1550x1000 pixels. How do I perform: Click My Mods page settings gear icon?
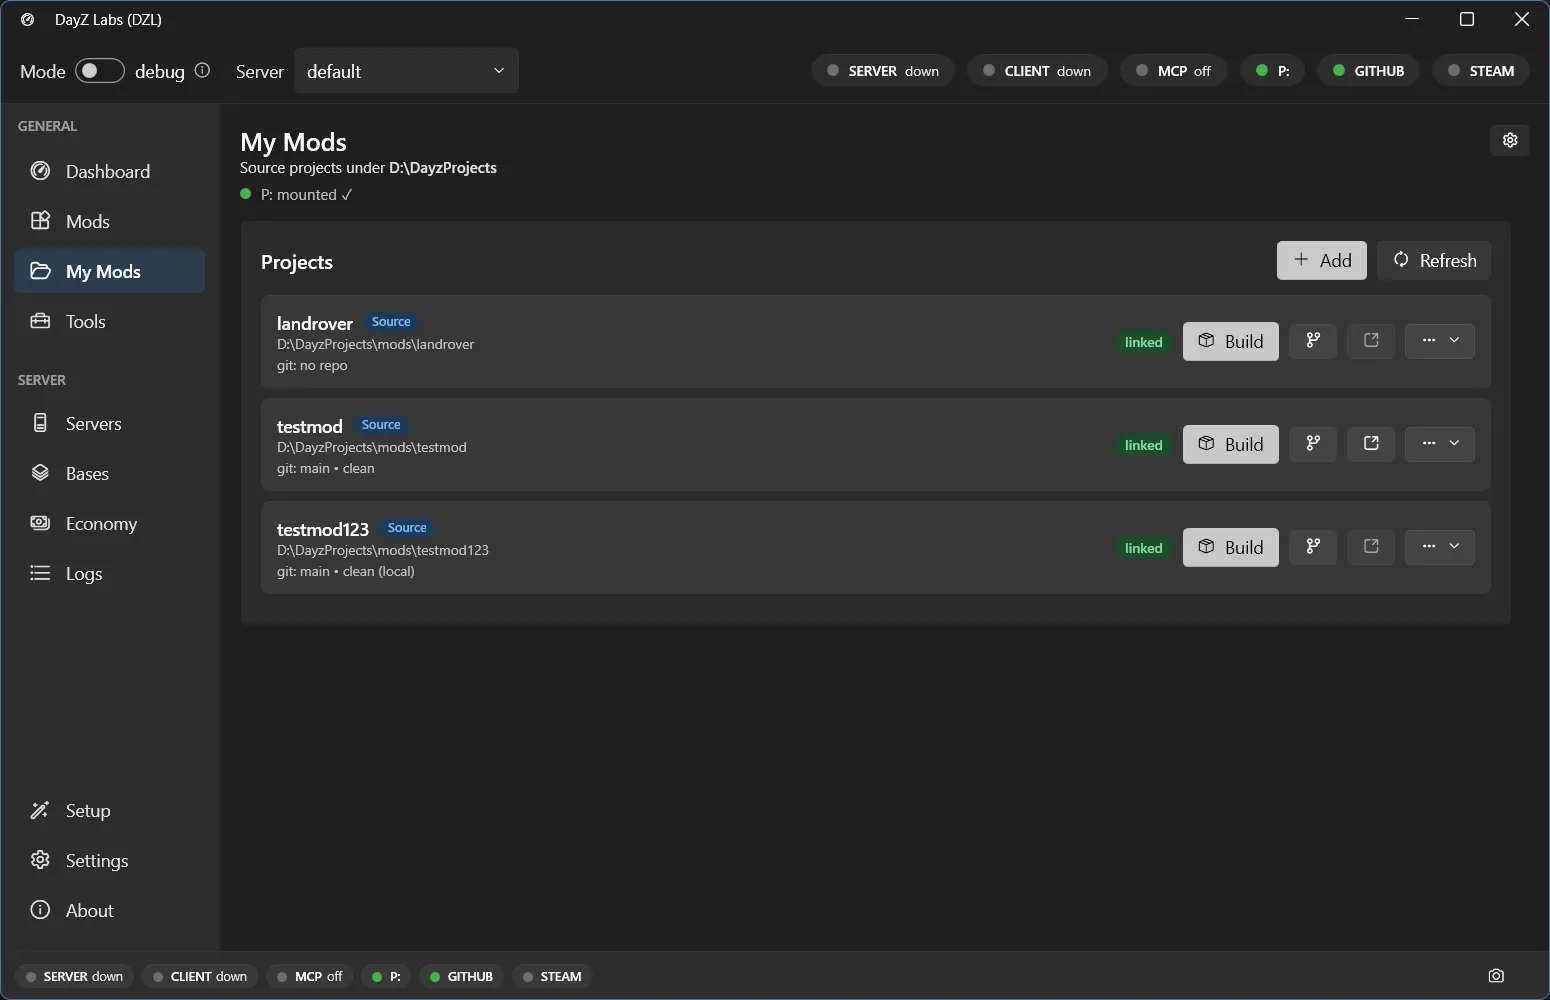[x=1510, y=140]
